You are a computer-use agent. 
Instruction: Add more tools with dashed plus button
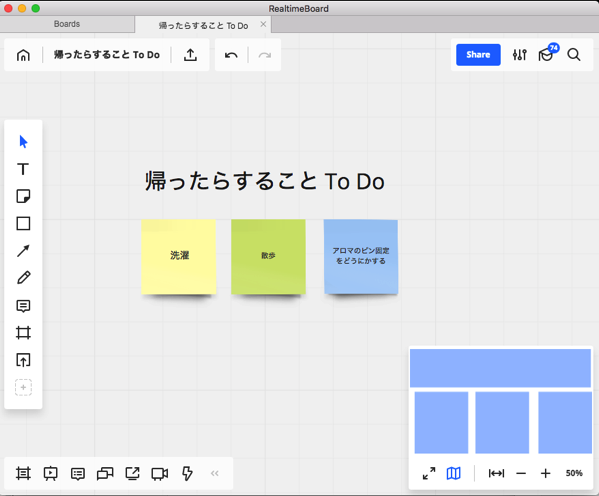23,387
